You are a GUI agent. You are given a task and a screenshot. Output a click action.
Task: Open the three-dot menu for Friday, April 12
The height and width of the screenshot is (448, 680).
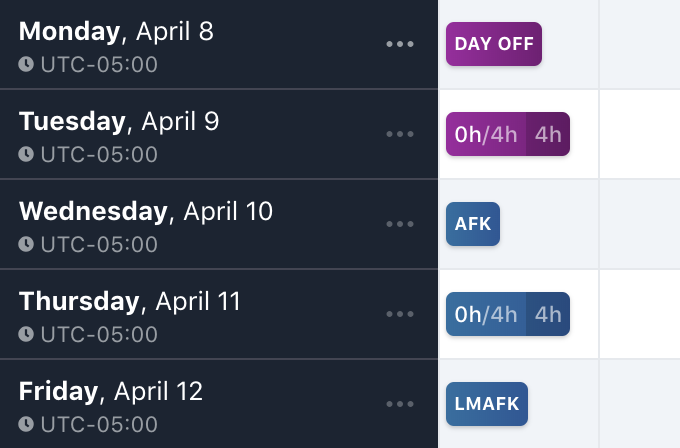click(400, 404)
